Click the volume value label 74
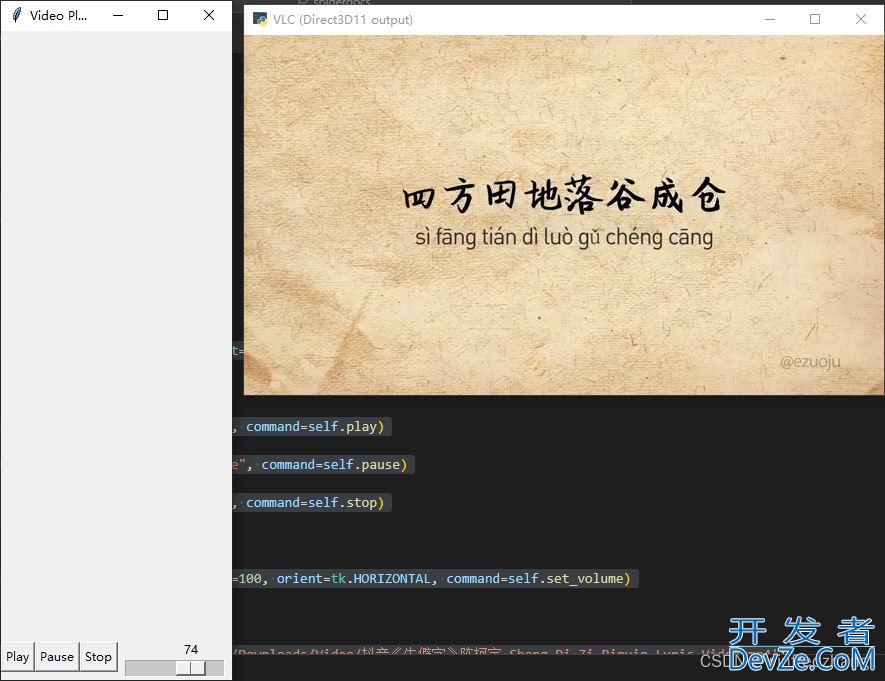 [x=191, y=649]
